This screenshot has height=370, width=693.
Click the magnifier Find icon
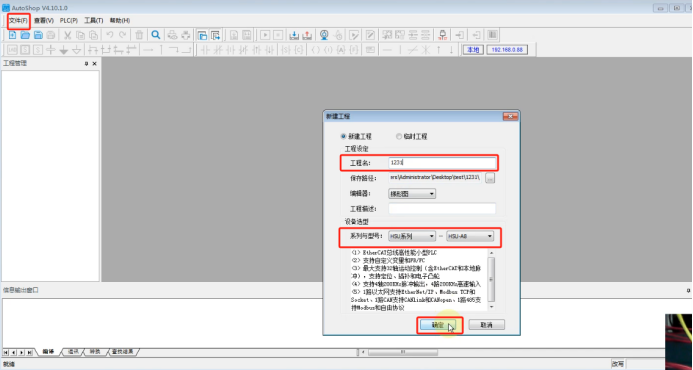pos(156,35)
